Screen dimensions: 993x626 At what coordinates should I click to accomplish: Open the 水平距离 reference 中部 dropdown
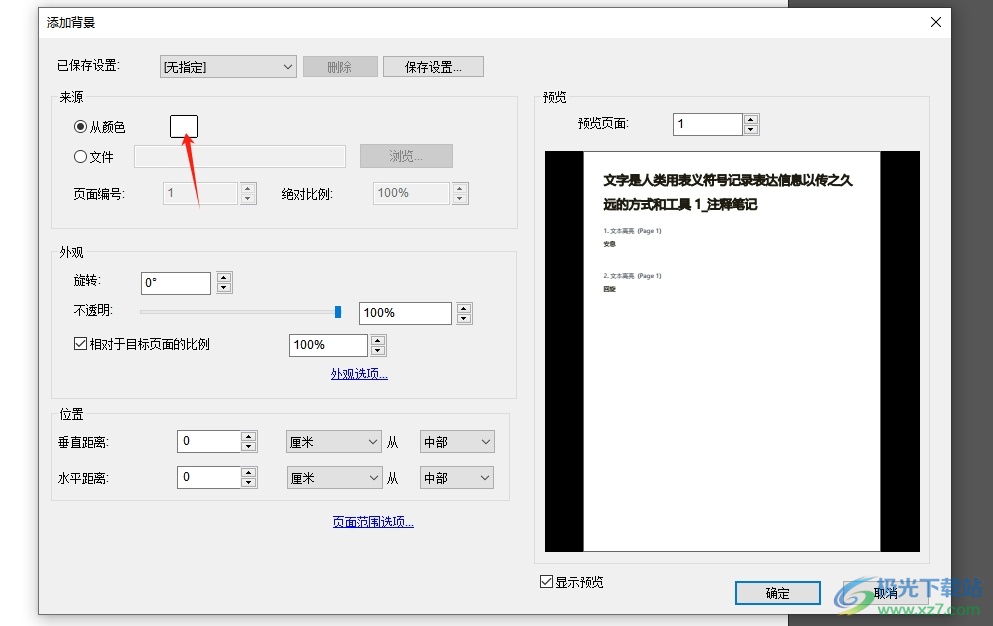coord(457,478)
